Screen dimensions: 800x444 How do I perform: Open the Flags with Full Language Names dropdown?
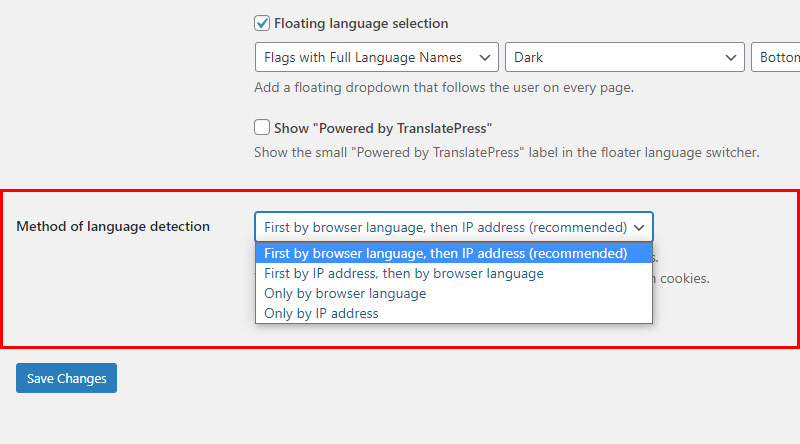[377, 57]
